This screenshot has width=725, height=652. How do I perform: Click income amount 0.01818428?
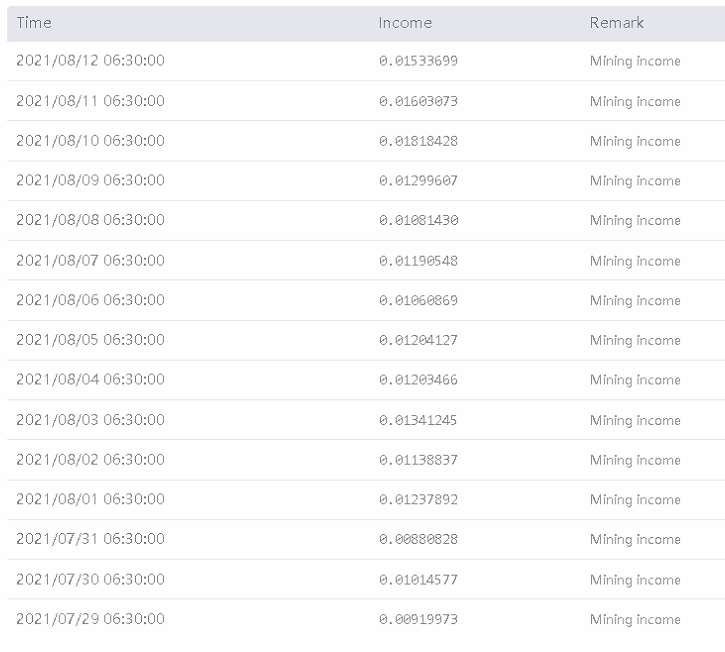click(418, 141)
